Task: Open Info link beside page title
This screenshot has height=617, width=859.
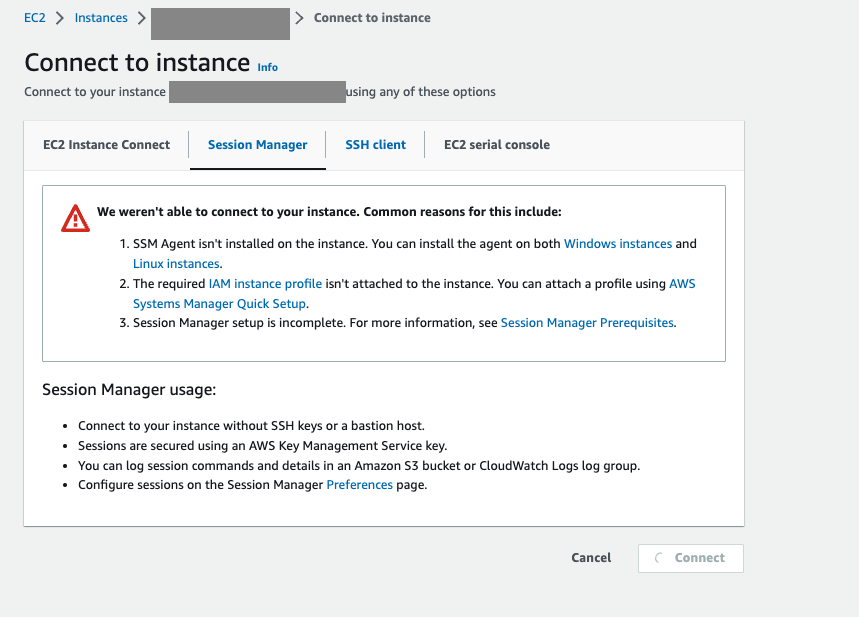Action: pos(267,67)
